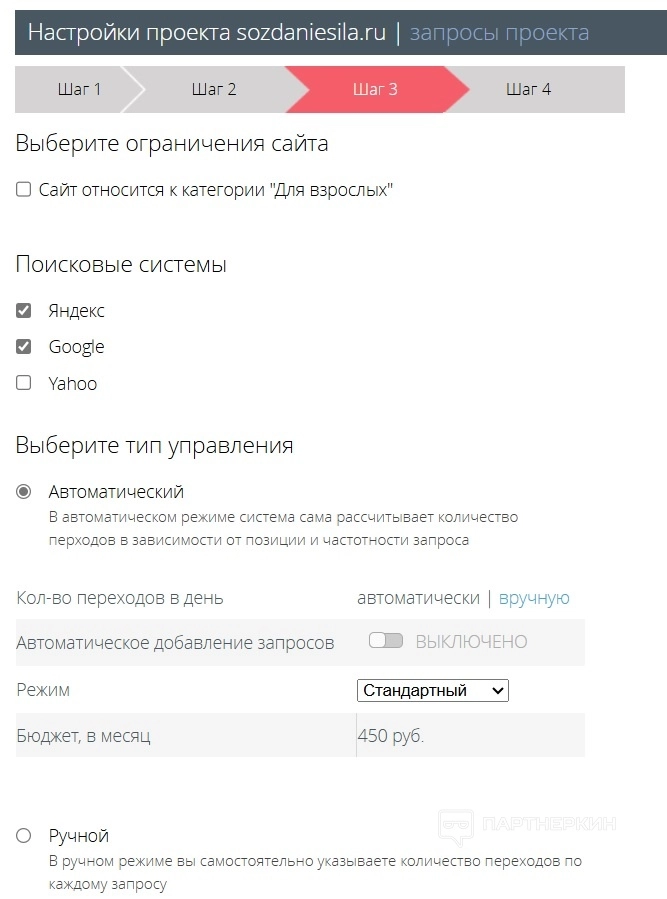The height and width of the screenshot is (899, 667).
Task: Click the Партнеркин watermark logo icon
Action: tap(457, 825)
